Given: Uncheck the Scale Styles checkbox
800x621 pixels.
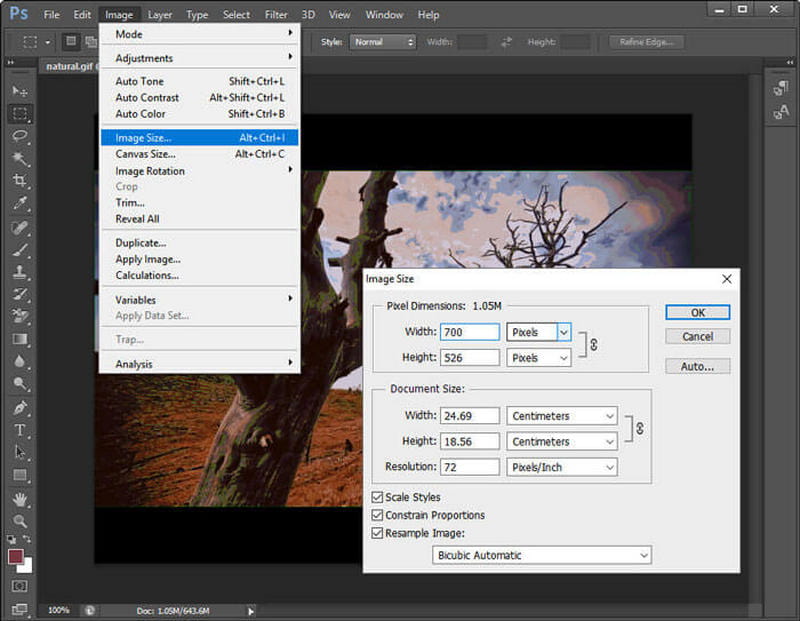Looking at the screenshot, I should (x=377, y=497).
